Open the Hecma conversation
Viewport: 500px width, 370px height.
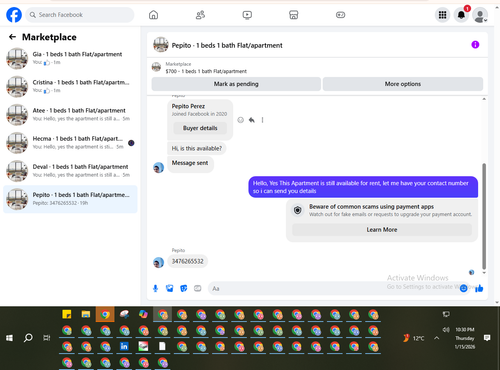[x=70, y=143]
